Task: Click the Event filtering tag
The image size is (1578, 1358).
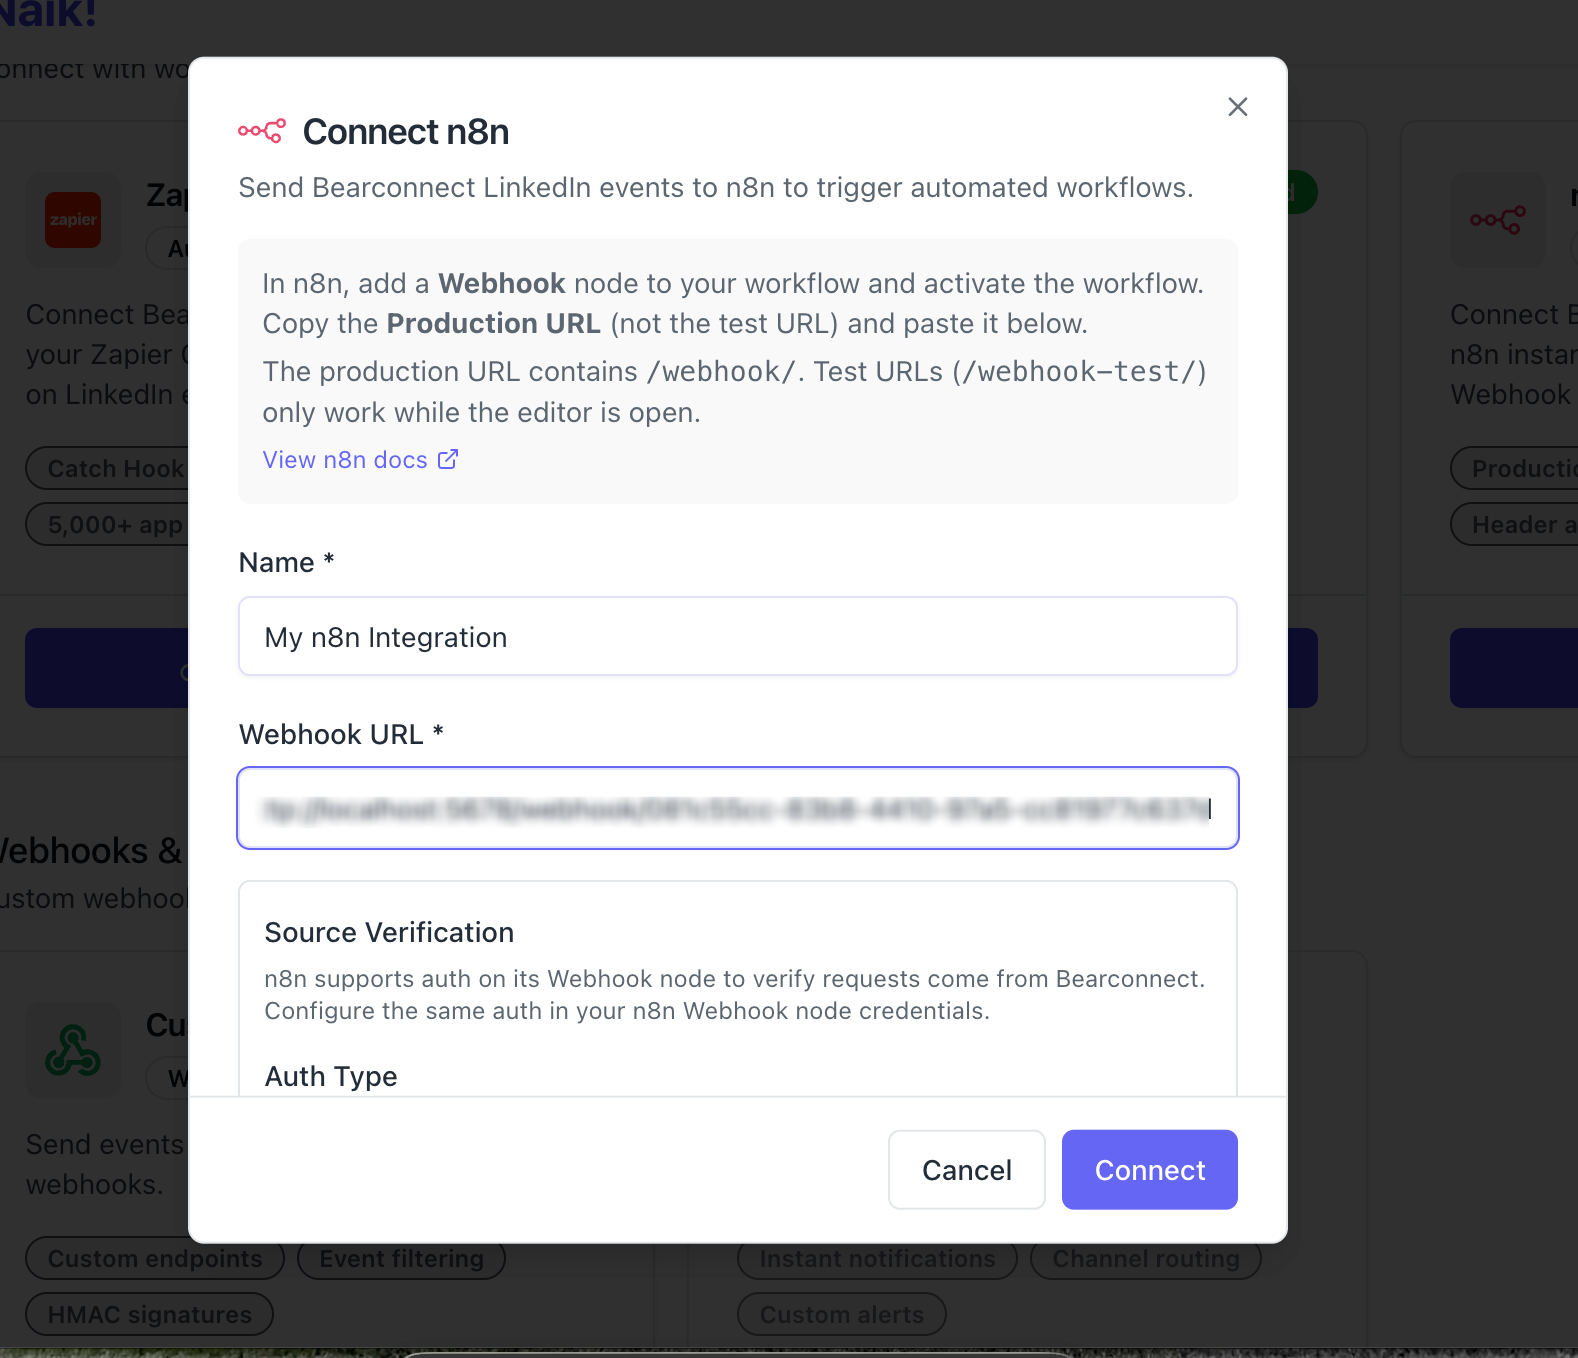Action: click(401, 1259)
